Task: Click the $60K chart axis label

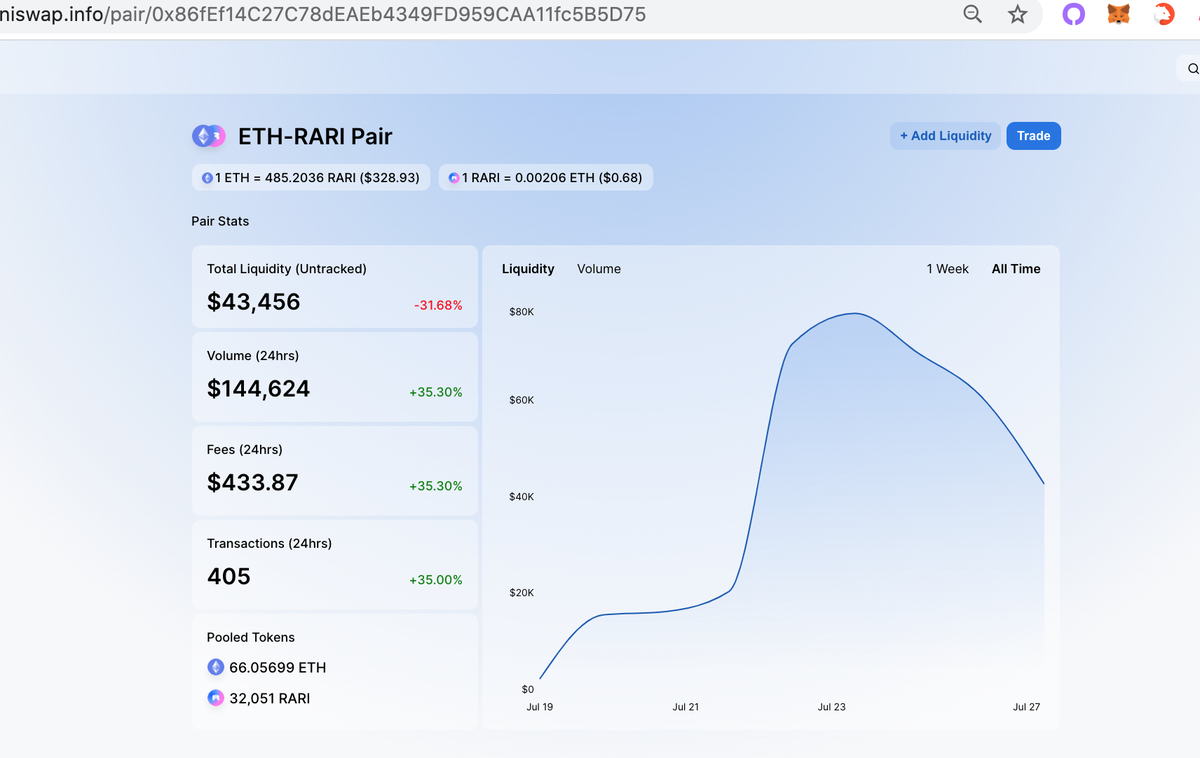Action: tap(521, 400)
